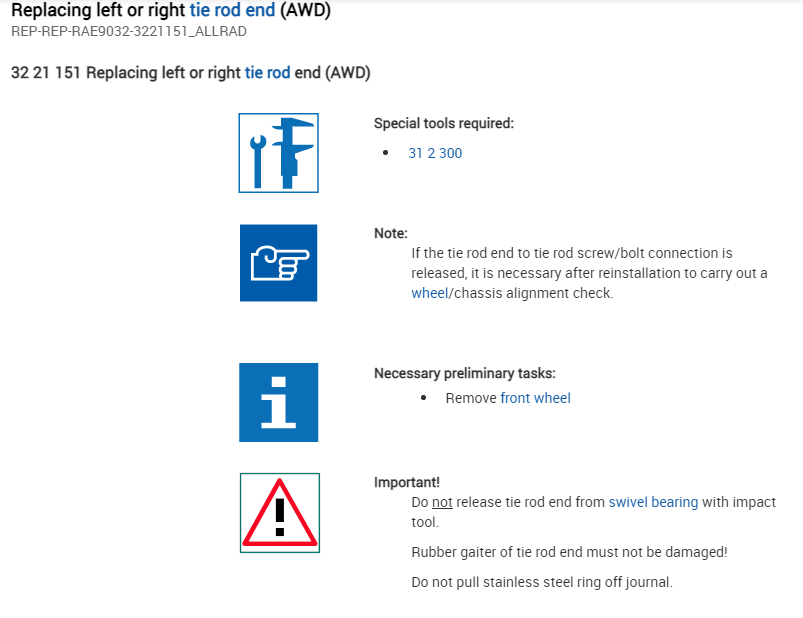803x618 pixels.
Task: Click the blue pointing hand note icon
Action: click(278, 263)
